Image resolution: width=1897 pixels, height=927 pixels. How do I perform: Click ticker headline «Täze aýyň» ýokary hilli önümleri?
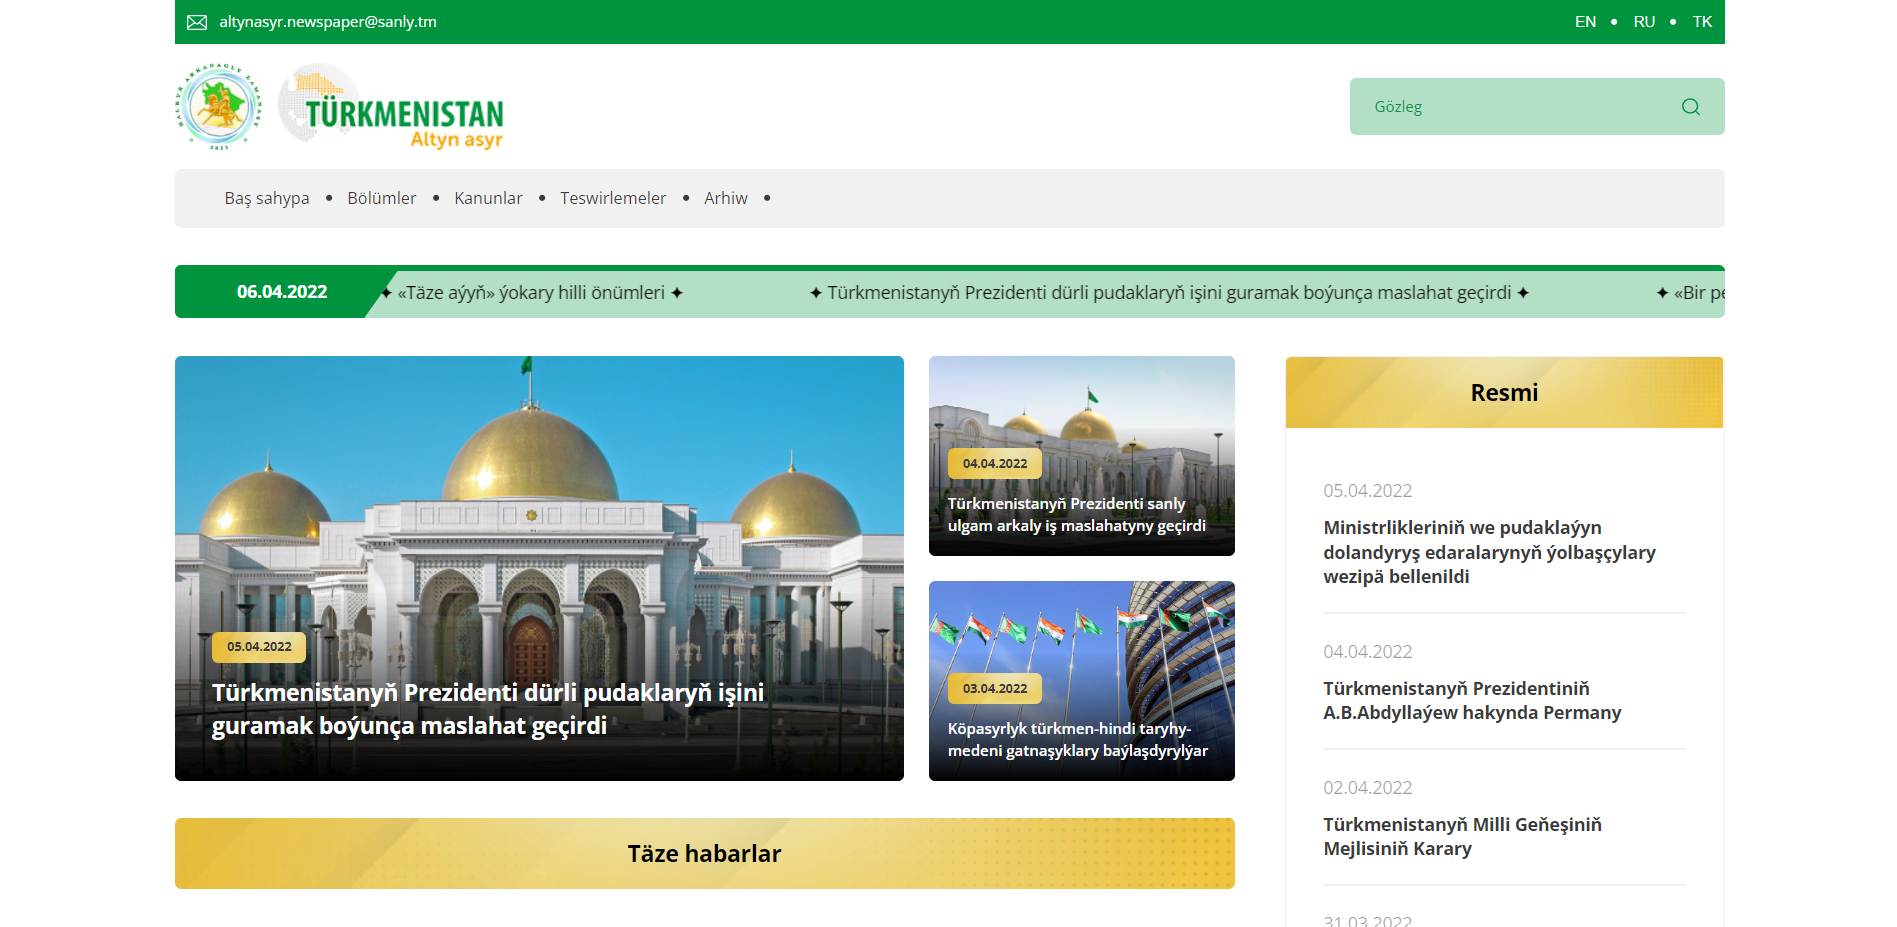point(531,293)
